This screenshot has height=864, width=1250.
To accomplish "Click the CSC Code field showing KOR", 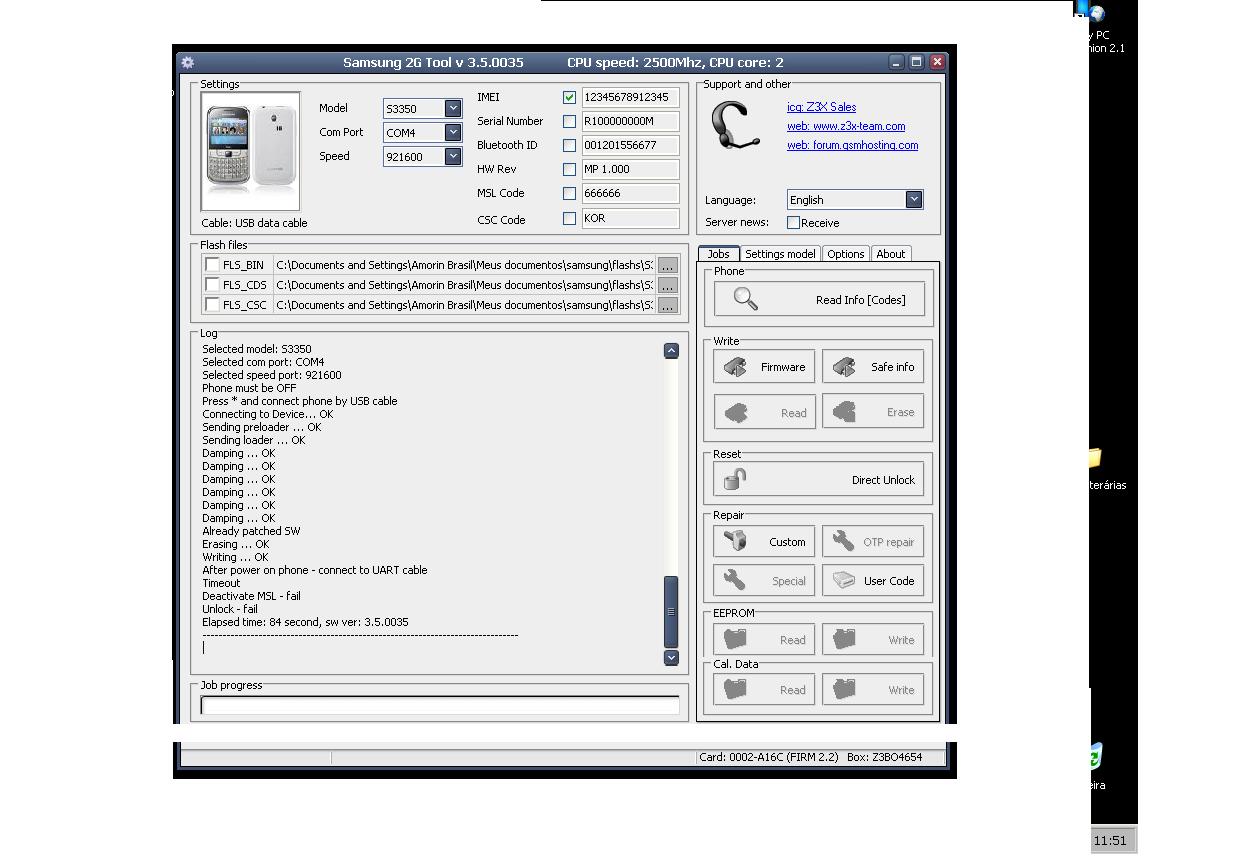I will tap(630, 218).
